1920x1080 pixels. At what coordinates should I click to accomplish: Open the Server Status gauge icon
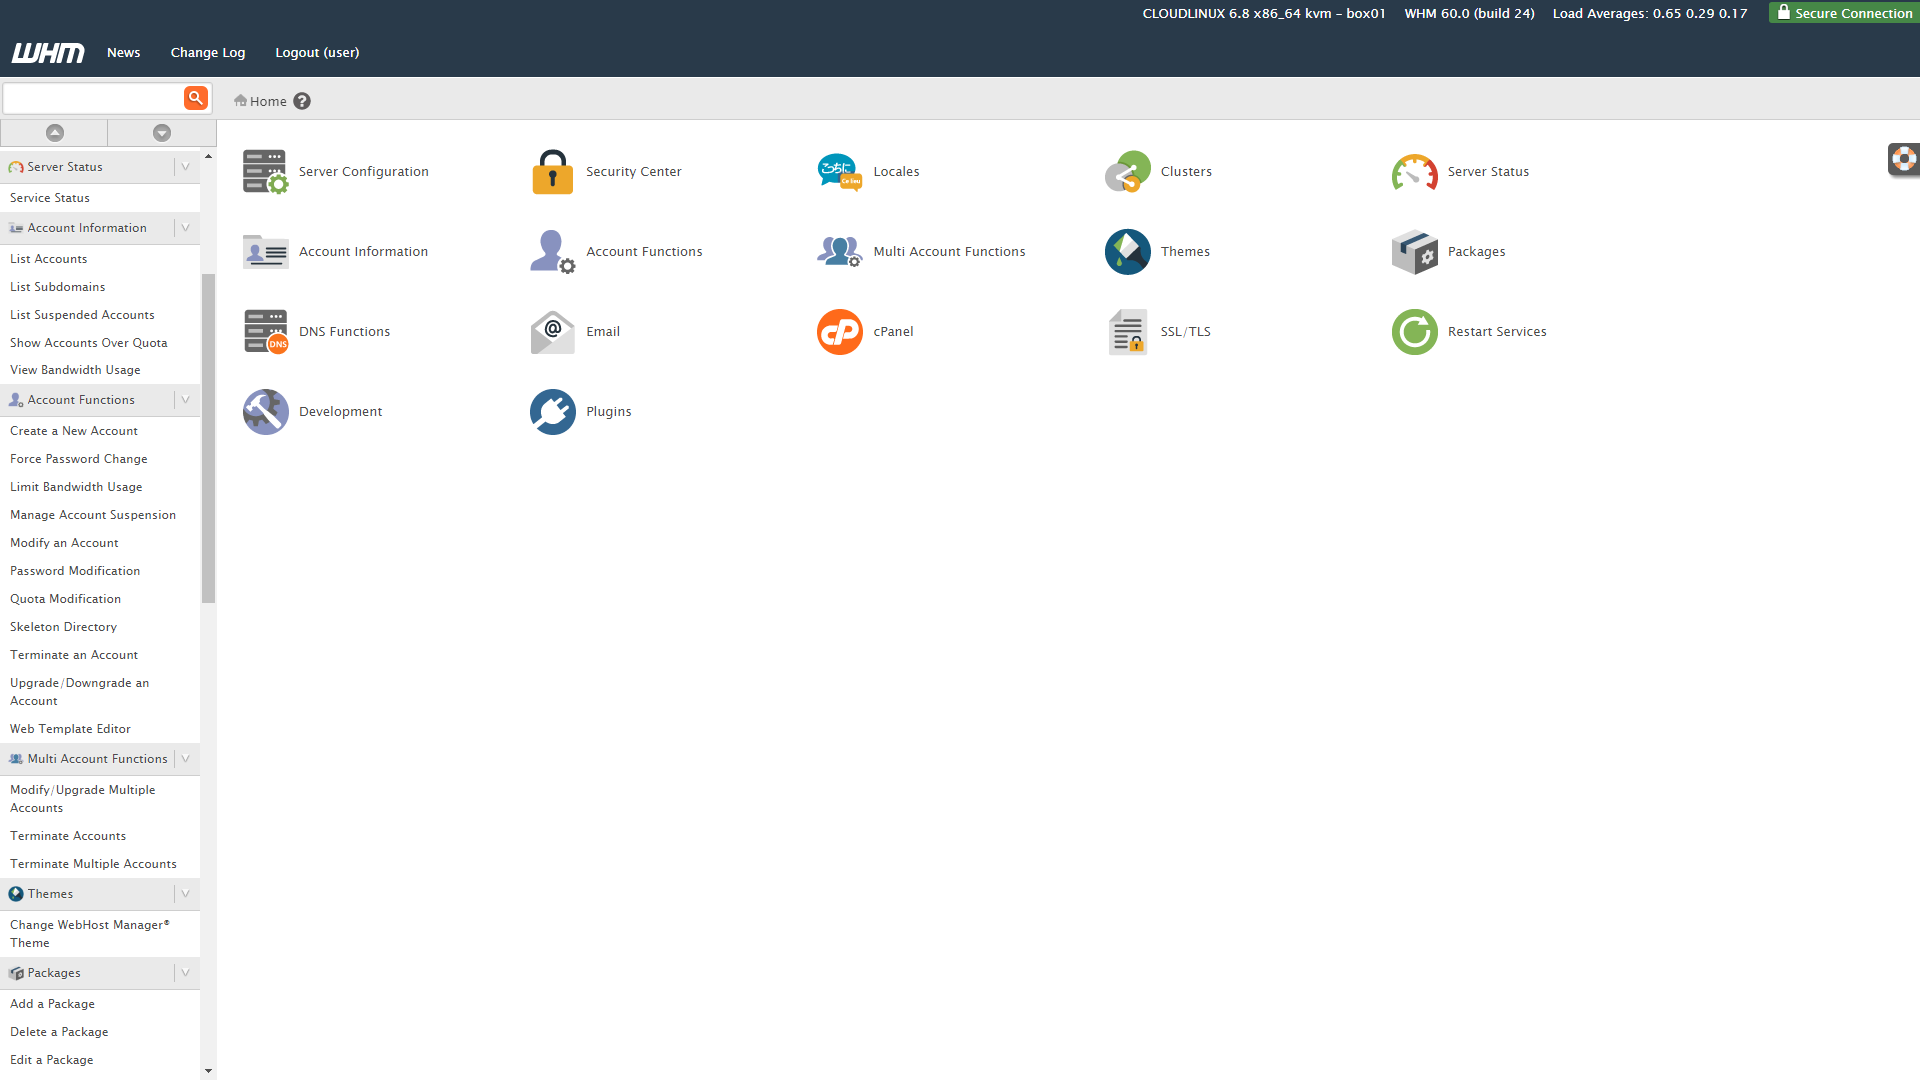point(1414,172)
